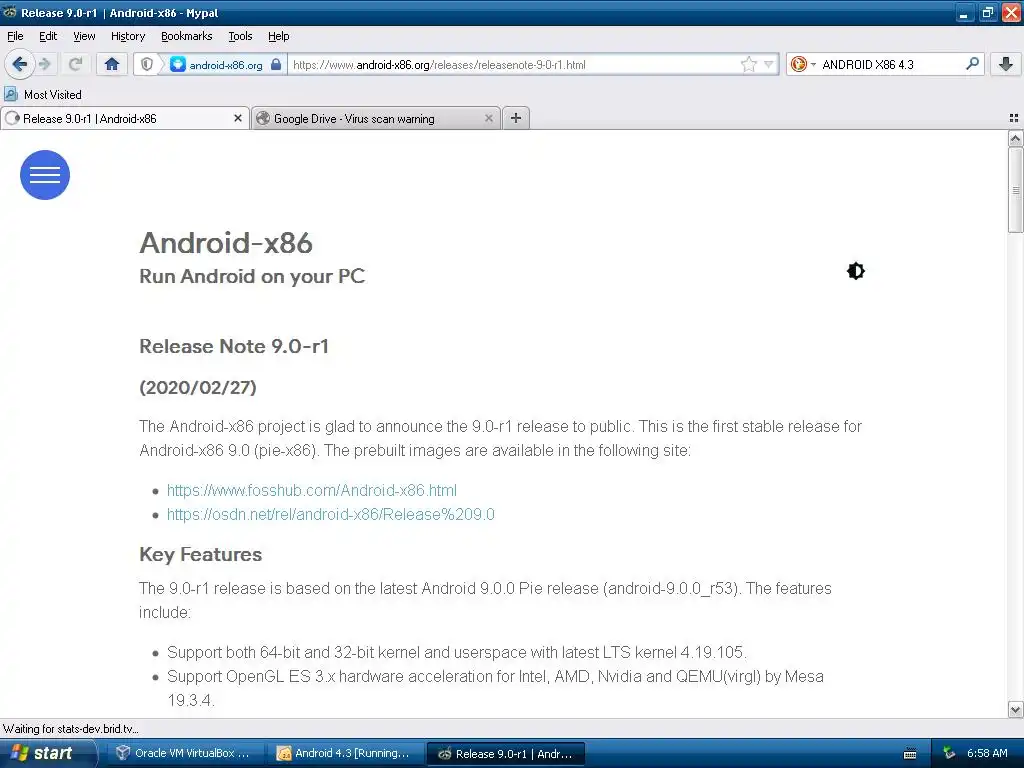Click the Release Note 9.0-r1 heading
This screenshot has width=1024, height=768.
(234, 346)
